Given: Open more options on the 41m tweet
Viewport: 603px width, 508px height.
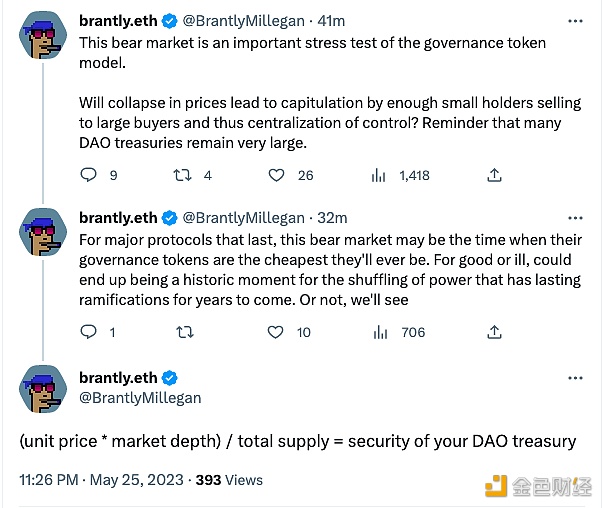Looking at the screenshot, I should click(x=575, y=20).
